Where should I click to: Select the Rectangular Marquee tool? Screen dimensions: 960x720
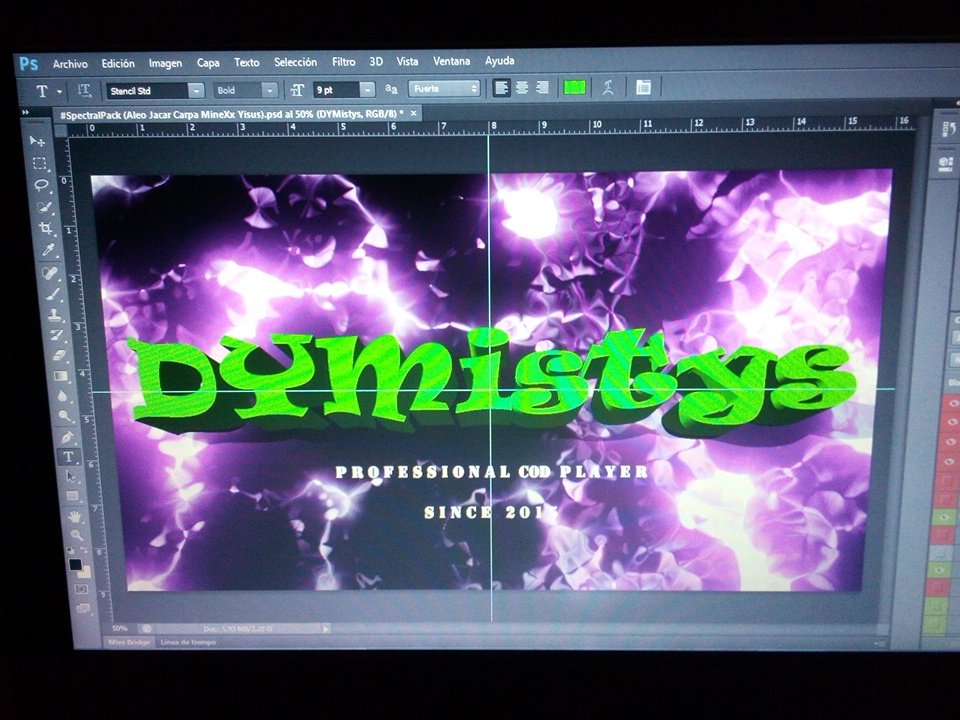(39, 163)
